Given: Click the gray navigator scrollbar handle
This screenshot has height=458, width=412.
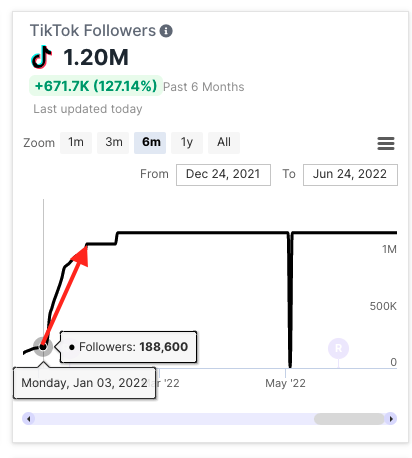Looking at the screenshot, I should pos(349,419).
